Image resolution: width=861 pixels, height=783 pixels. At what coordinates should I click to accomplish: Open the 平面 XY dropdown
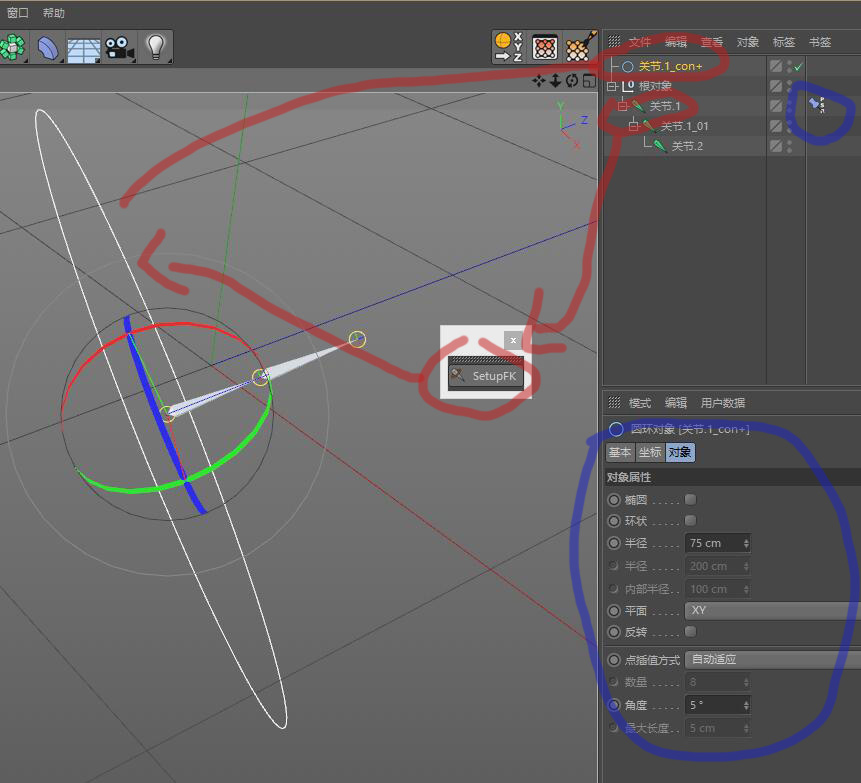tap(770, 610)
